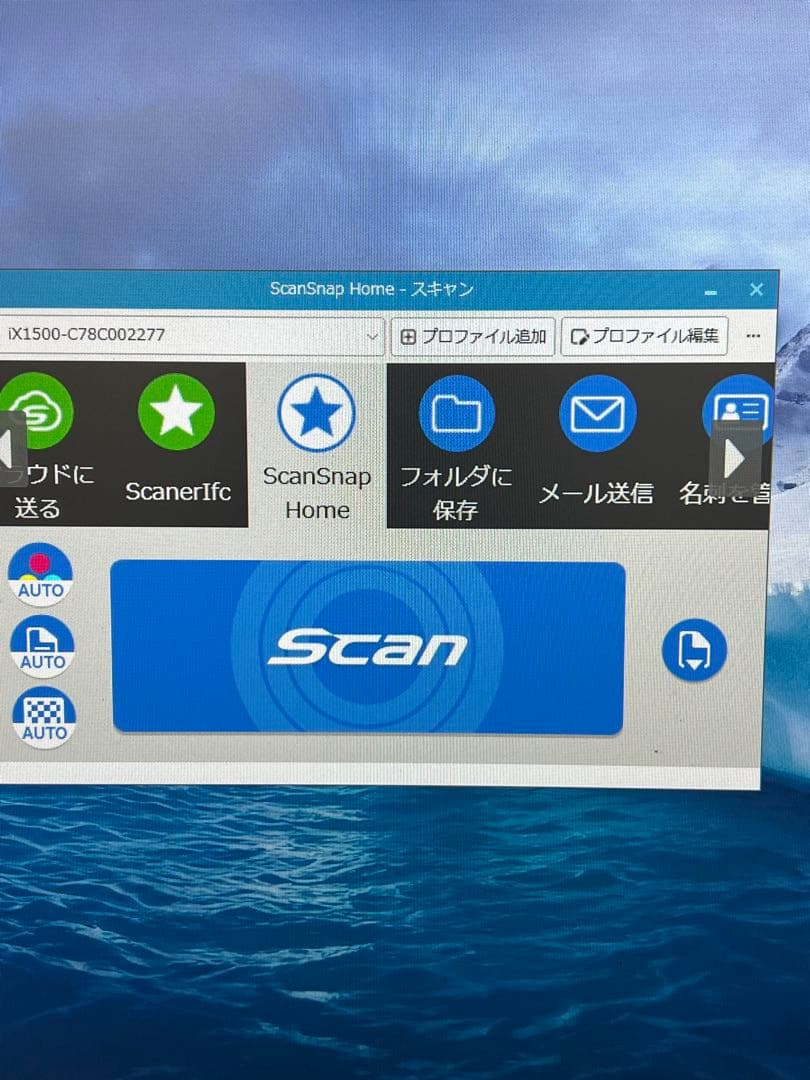This screenshot has height=1080, width=810.
Task: Click the document feed icon beside Scan
Action: (x=694, y=649)
